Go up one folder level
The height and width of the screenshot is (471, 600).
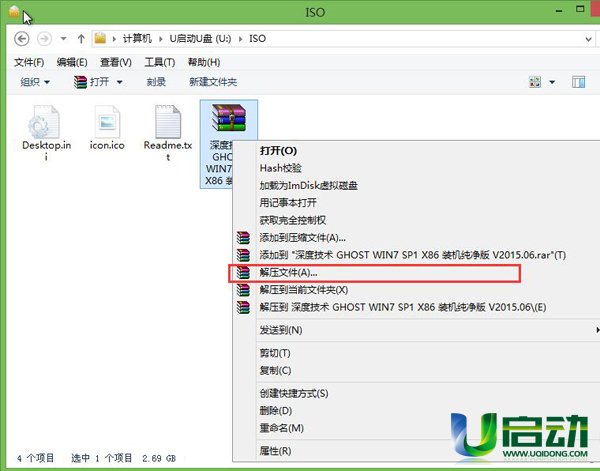81,39
